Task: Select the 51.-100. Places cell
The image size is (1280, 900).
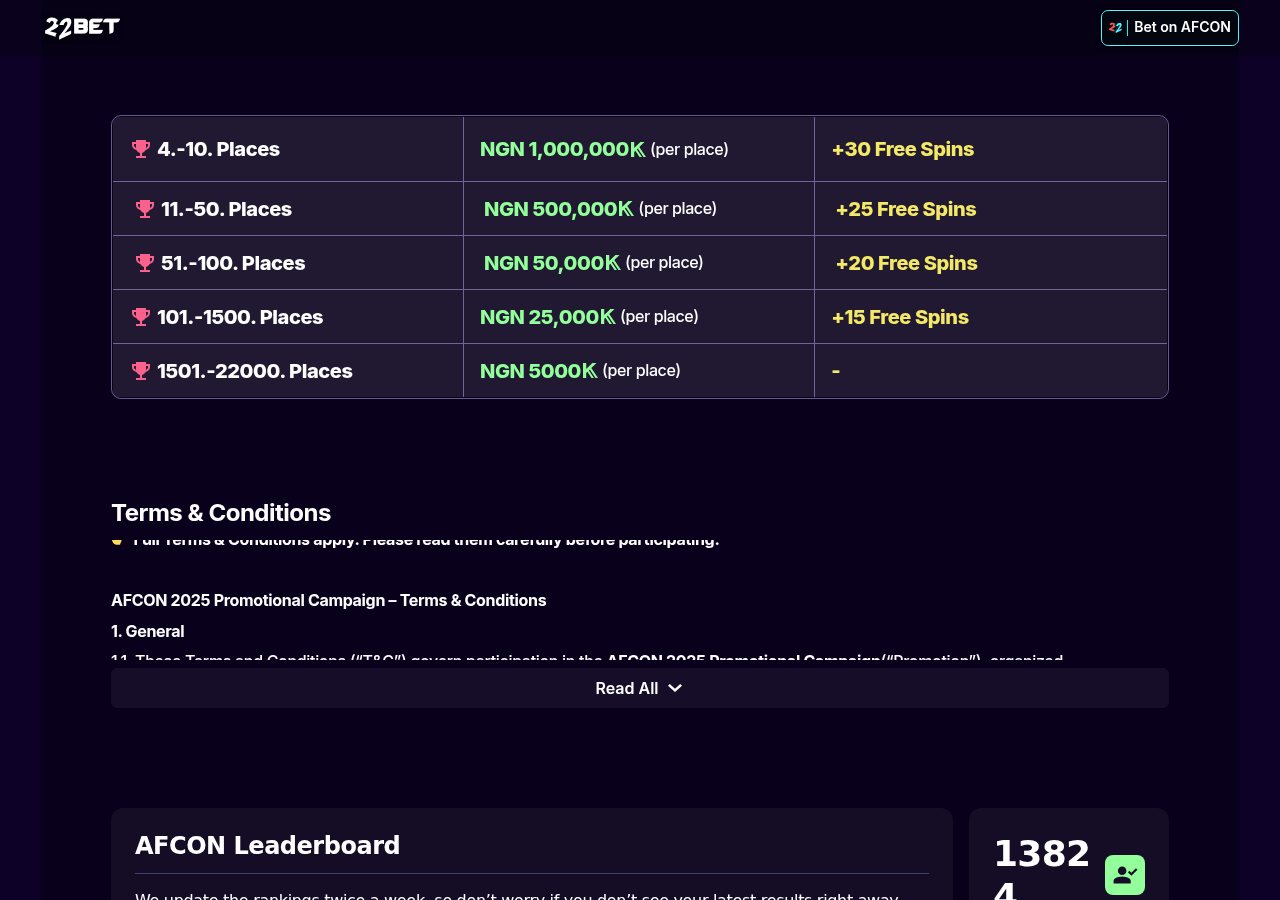Action: pos(288,263)
